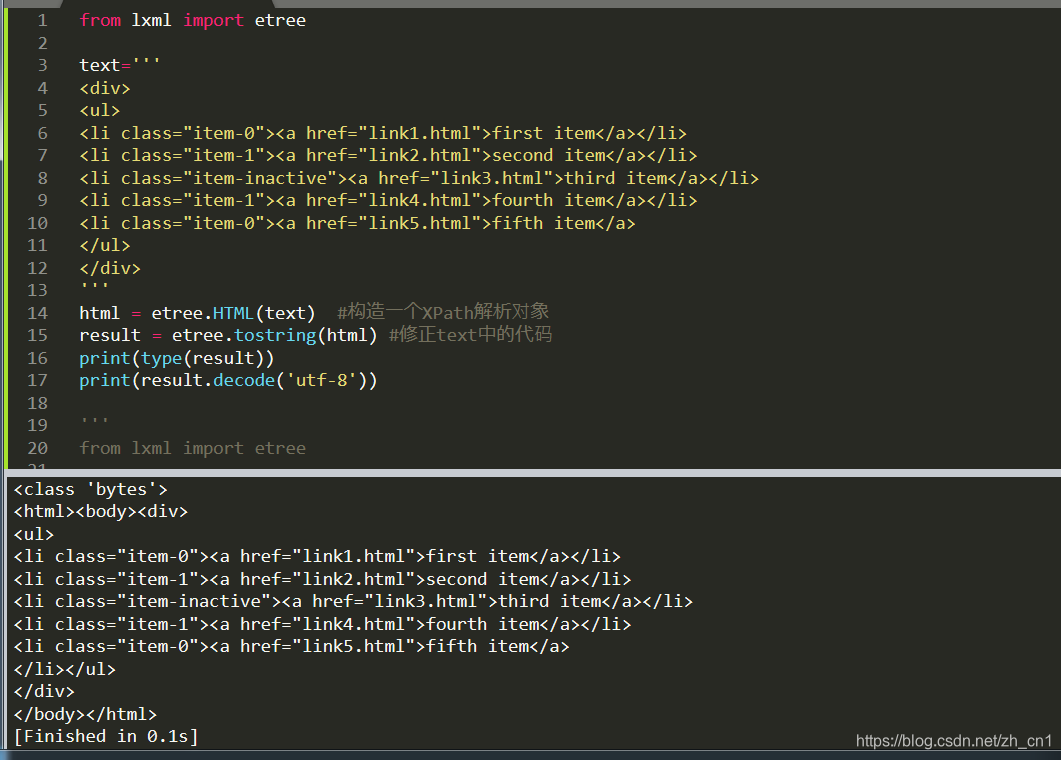Click 'tostring' on line 15
The width and height of the screenshot is (1061, 760).
(275, 336)
